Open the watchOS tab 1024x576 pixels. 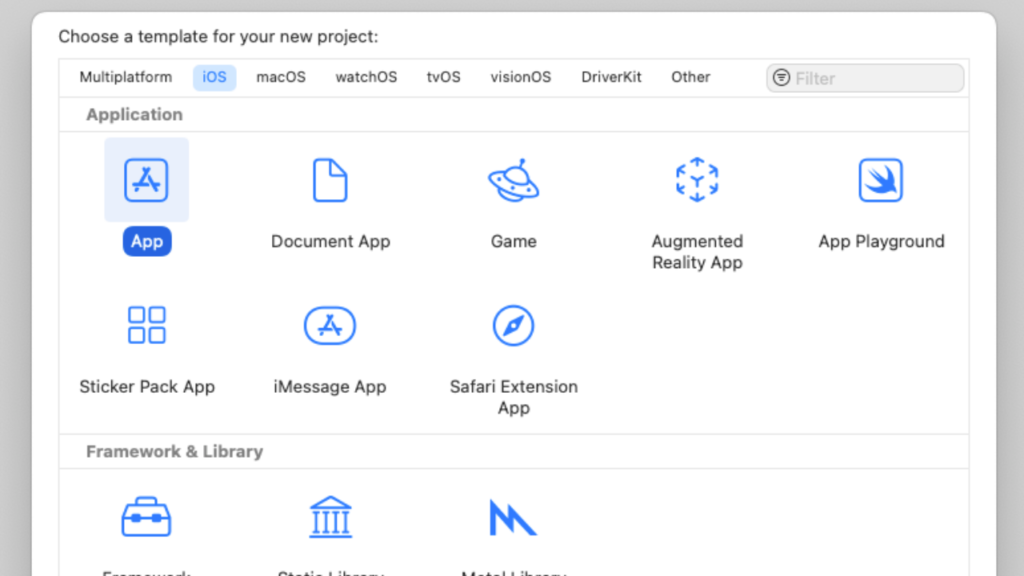pyautogui.click(x=366, y=77)
